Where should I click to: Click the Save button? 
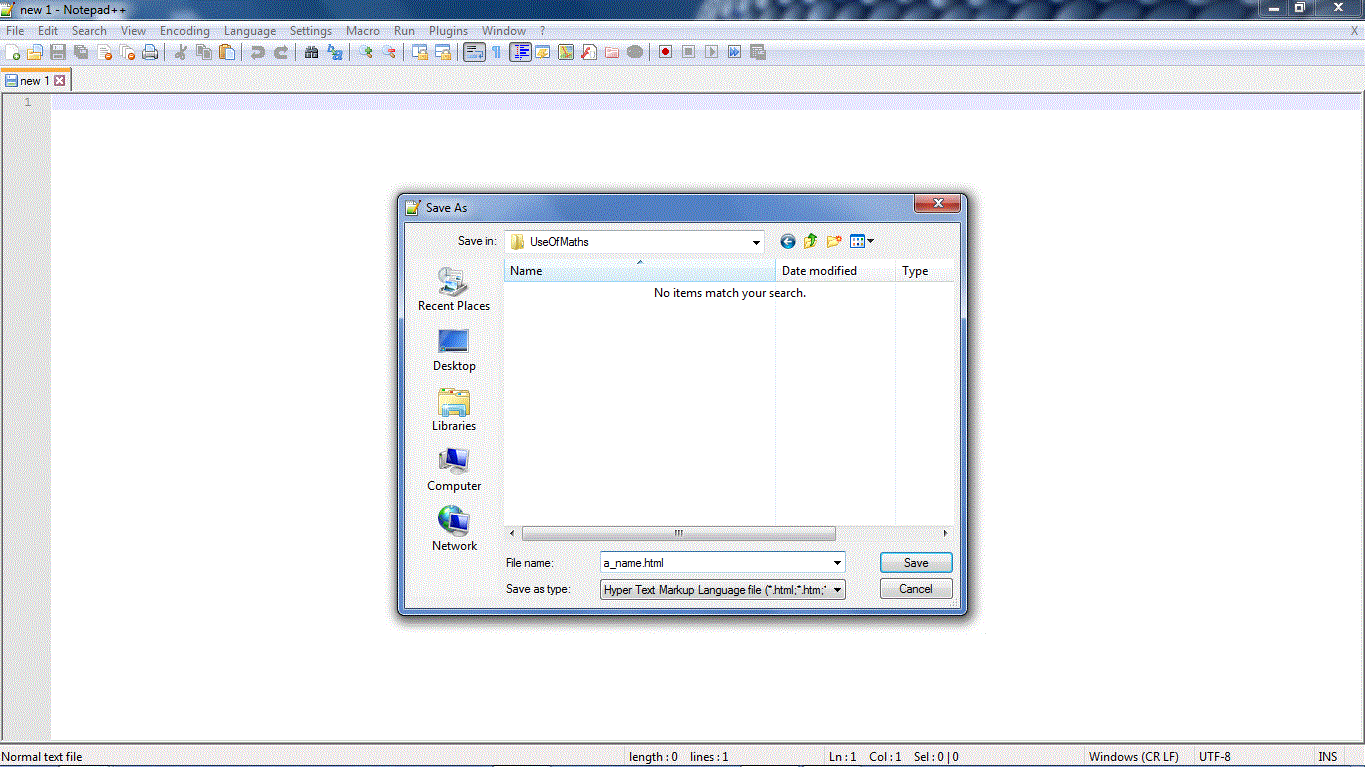click(x=915, y=562)
